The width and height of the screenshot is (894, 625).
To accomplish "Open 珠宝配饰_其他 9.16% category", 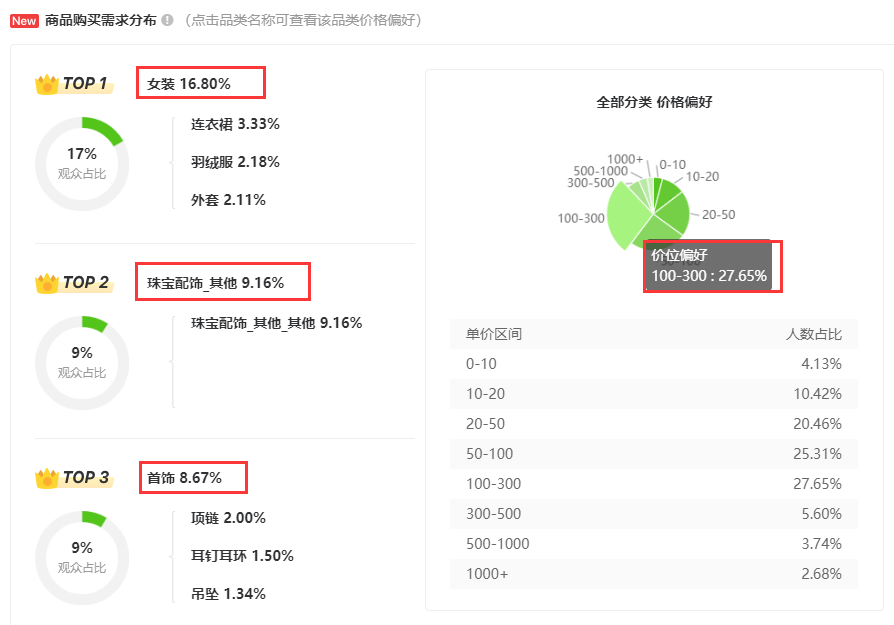I will pyautogui.click(x=216, y=283).
